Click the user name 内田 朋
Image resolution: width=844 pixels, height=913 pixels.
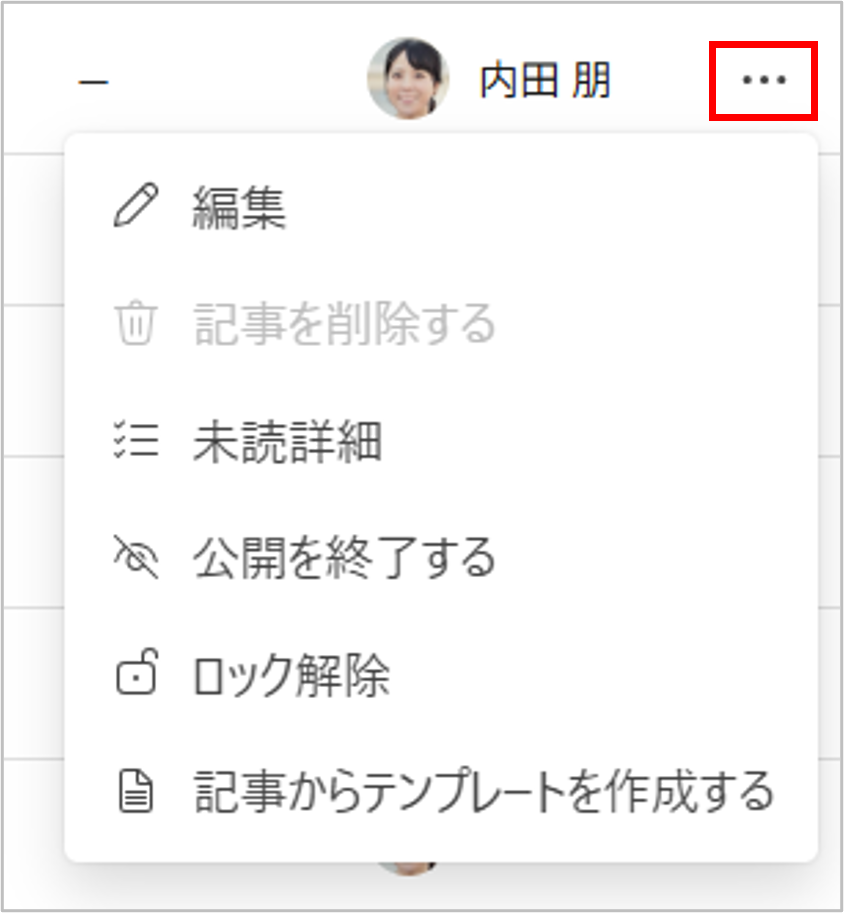[x=545, y=80]
